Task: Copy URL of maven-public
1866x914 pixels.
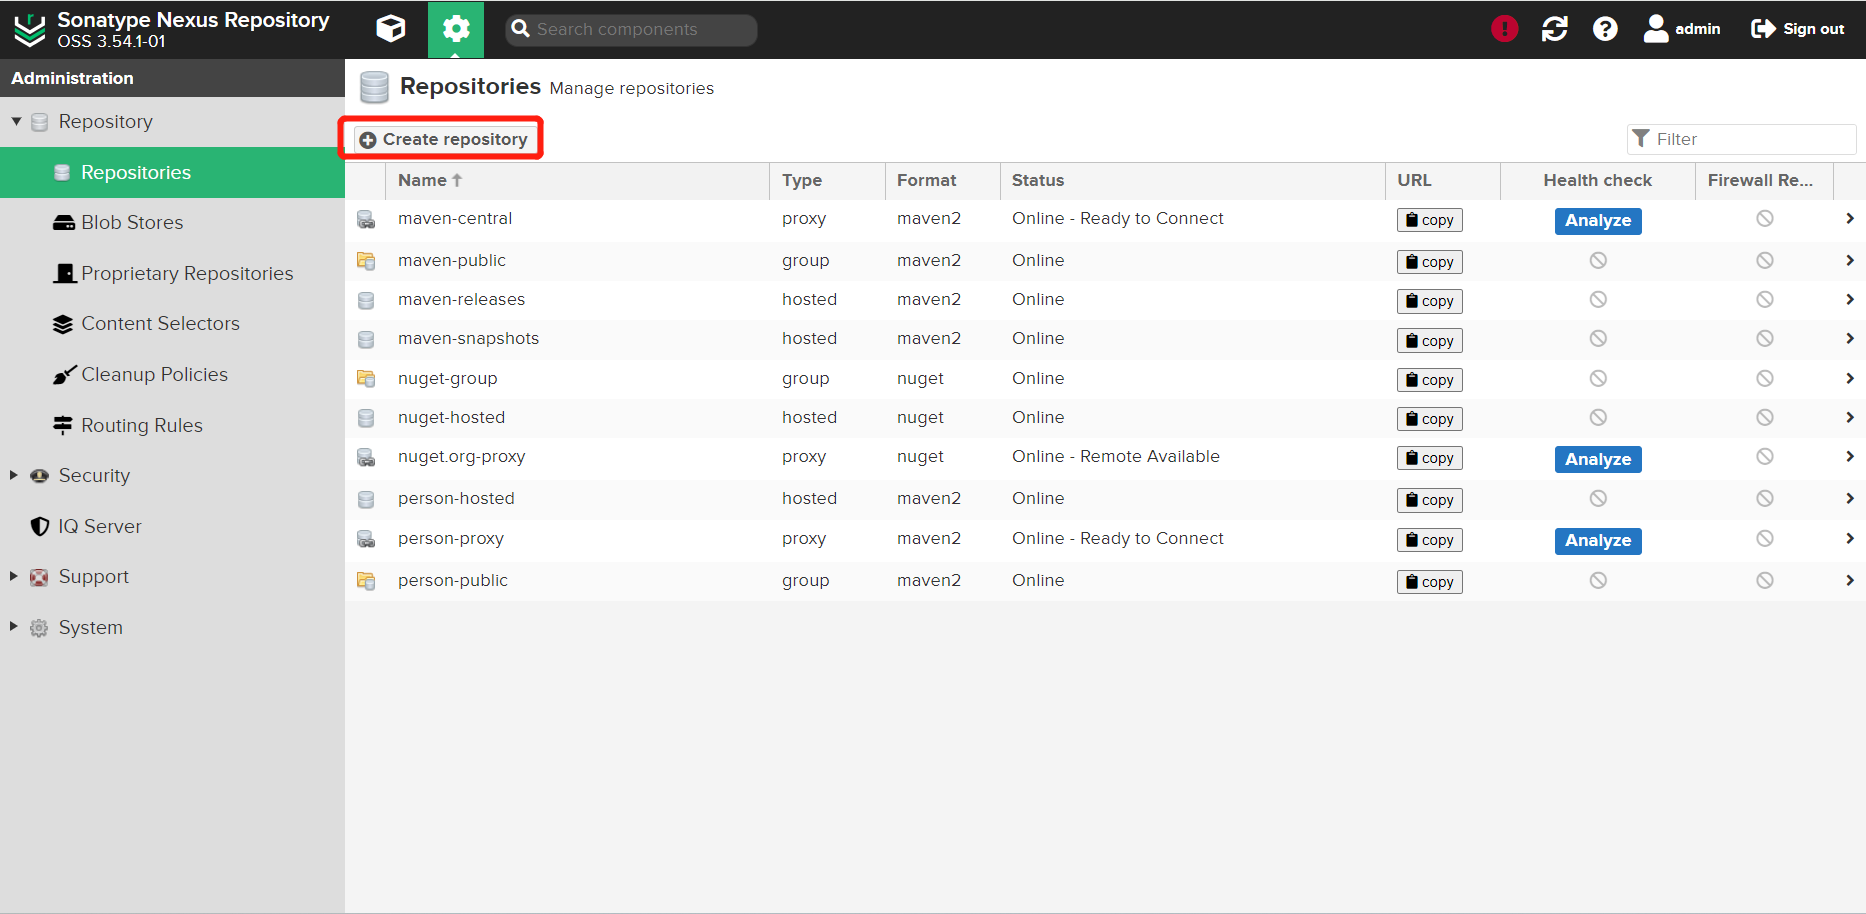Action: pyautogui.click(x=1429, y=262)
